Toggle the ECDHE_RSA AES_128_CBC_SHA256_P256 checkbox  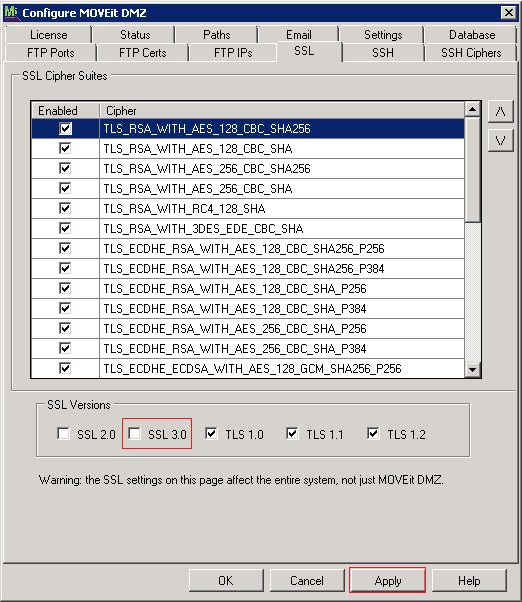coord(65,248)
